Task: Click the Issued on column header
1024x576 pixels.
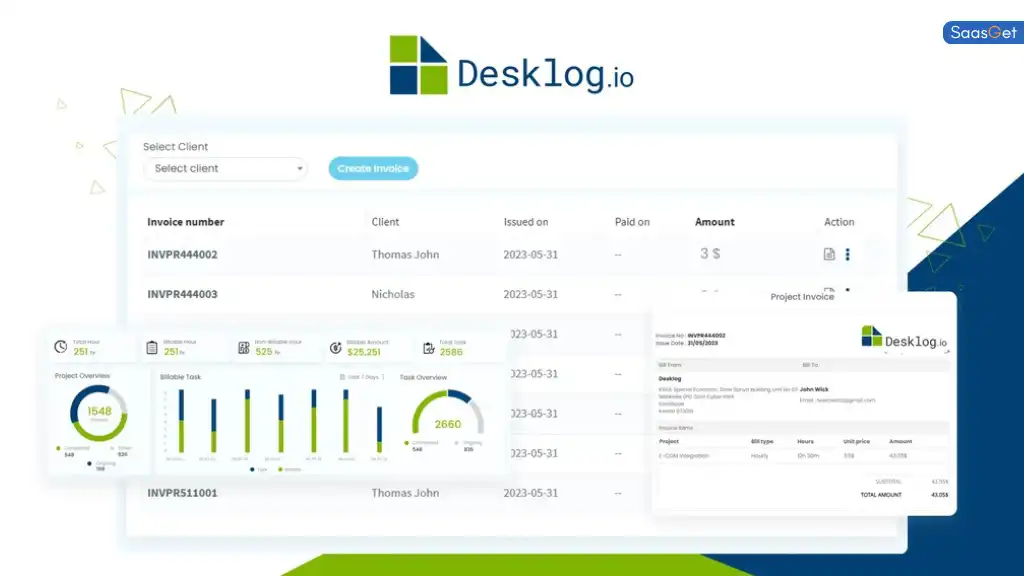Action: pyautogui.click(x=526, y=222)
